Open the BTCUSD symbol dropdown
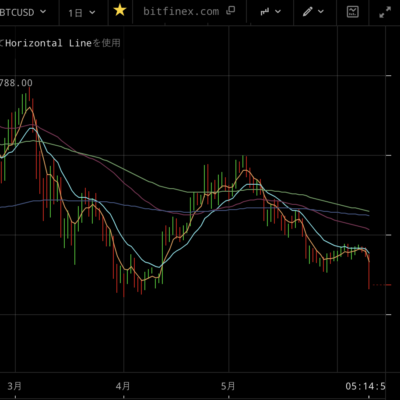This screenshot has height=400, width=400. pyautogui.click(x=23, y=12)
